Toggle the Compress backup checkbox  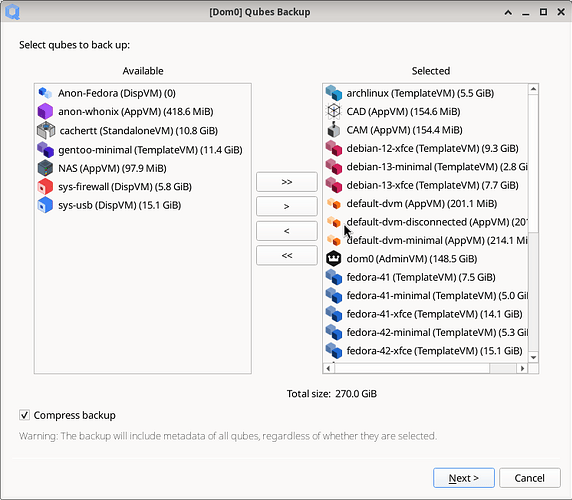24,415
